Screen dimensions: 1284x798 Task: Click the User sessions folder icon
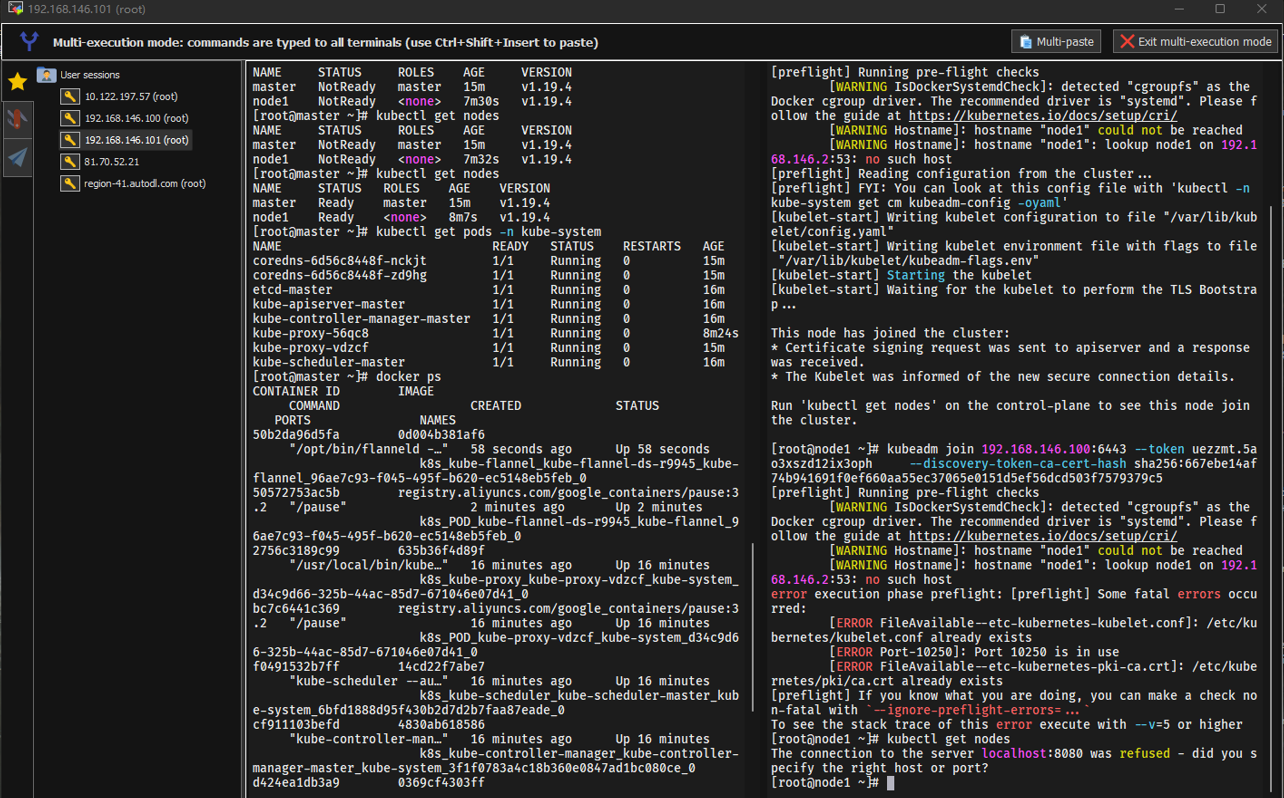46,75
